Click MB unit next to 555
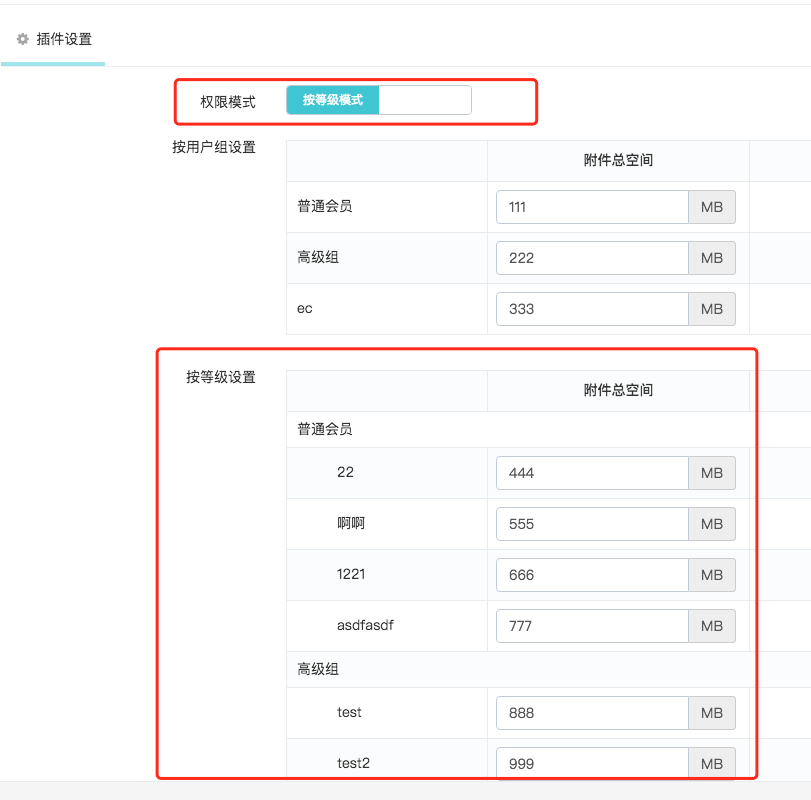This screenshot has width=811, height=800. point(712,524)
